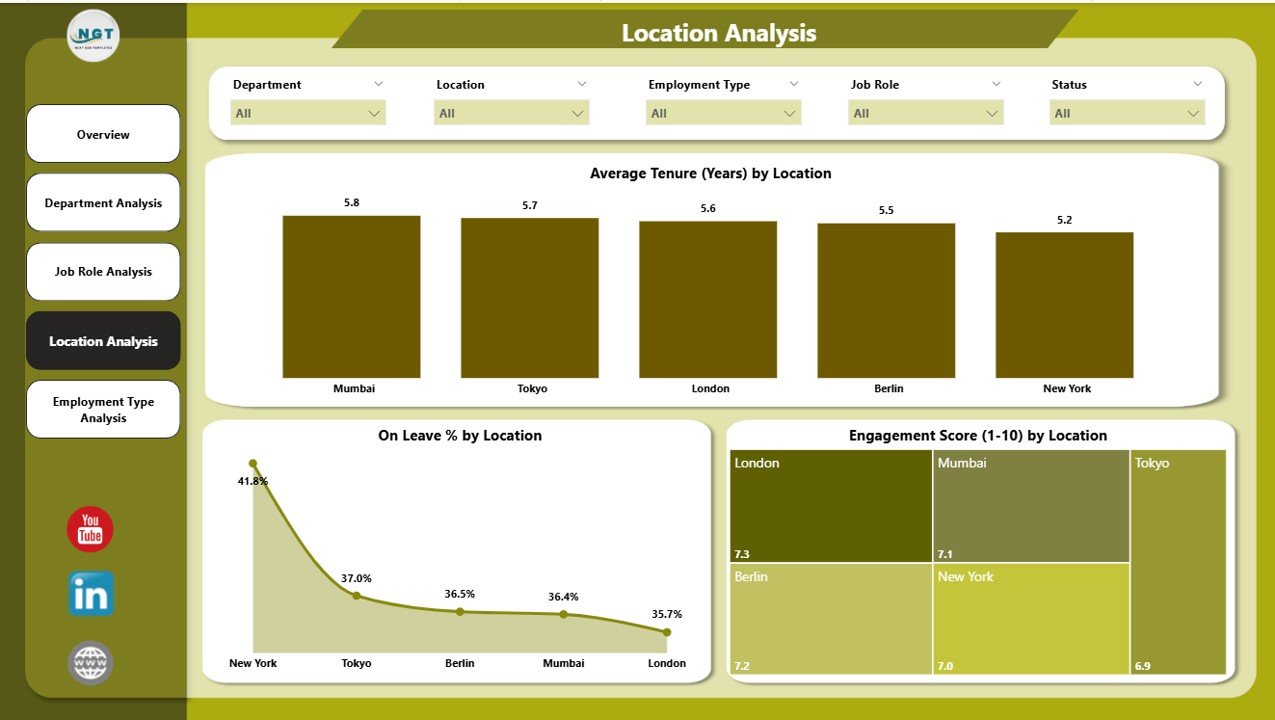Click the Location Analysis navigation button

click(103, 340)
